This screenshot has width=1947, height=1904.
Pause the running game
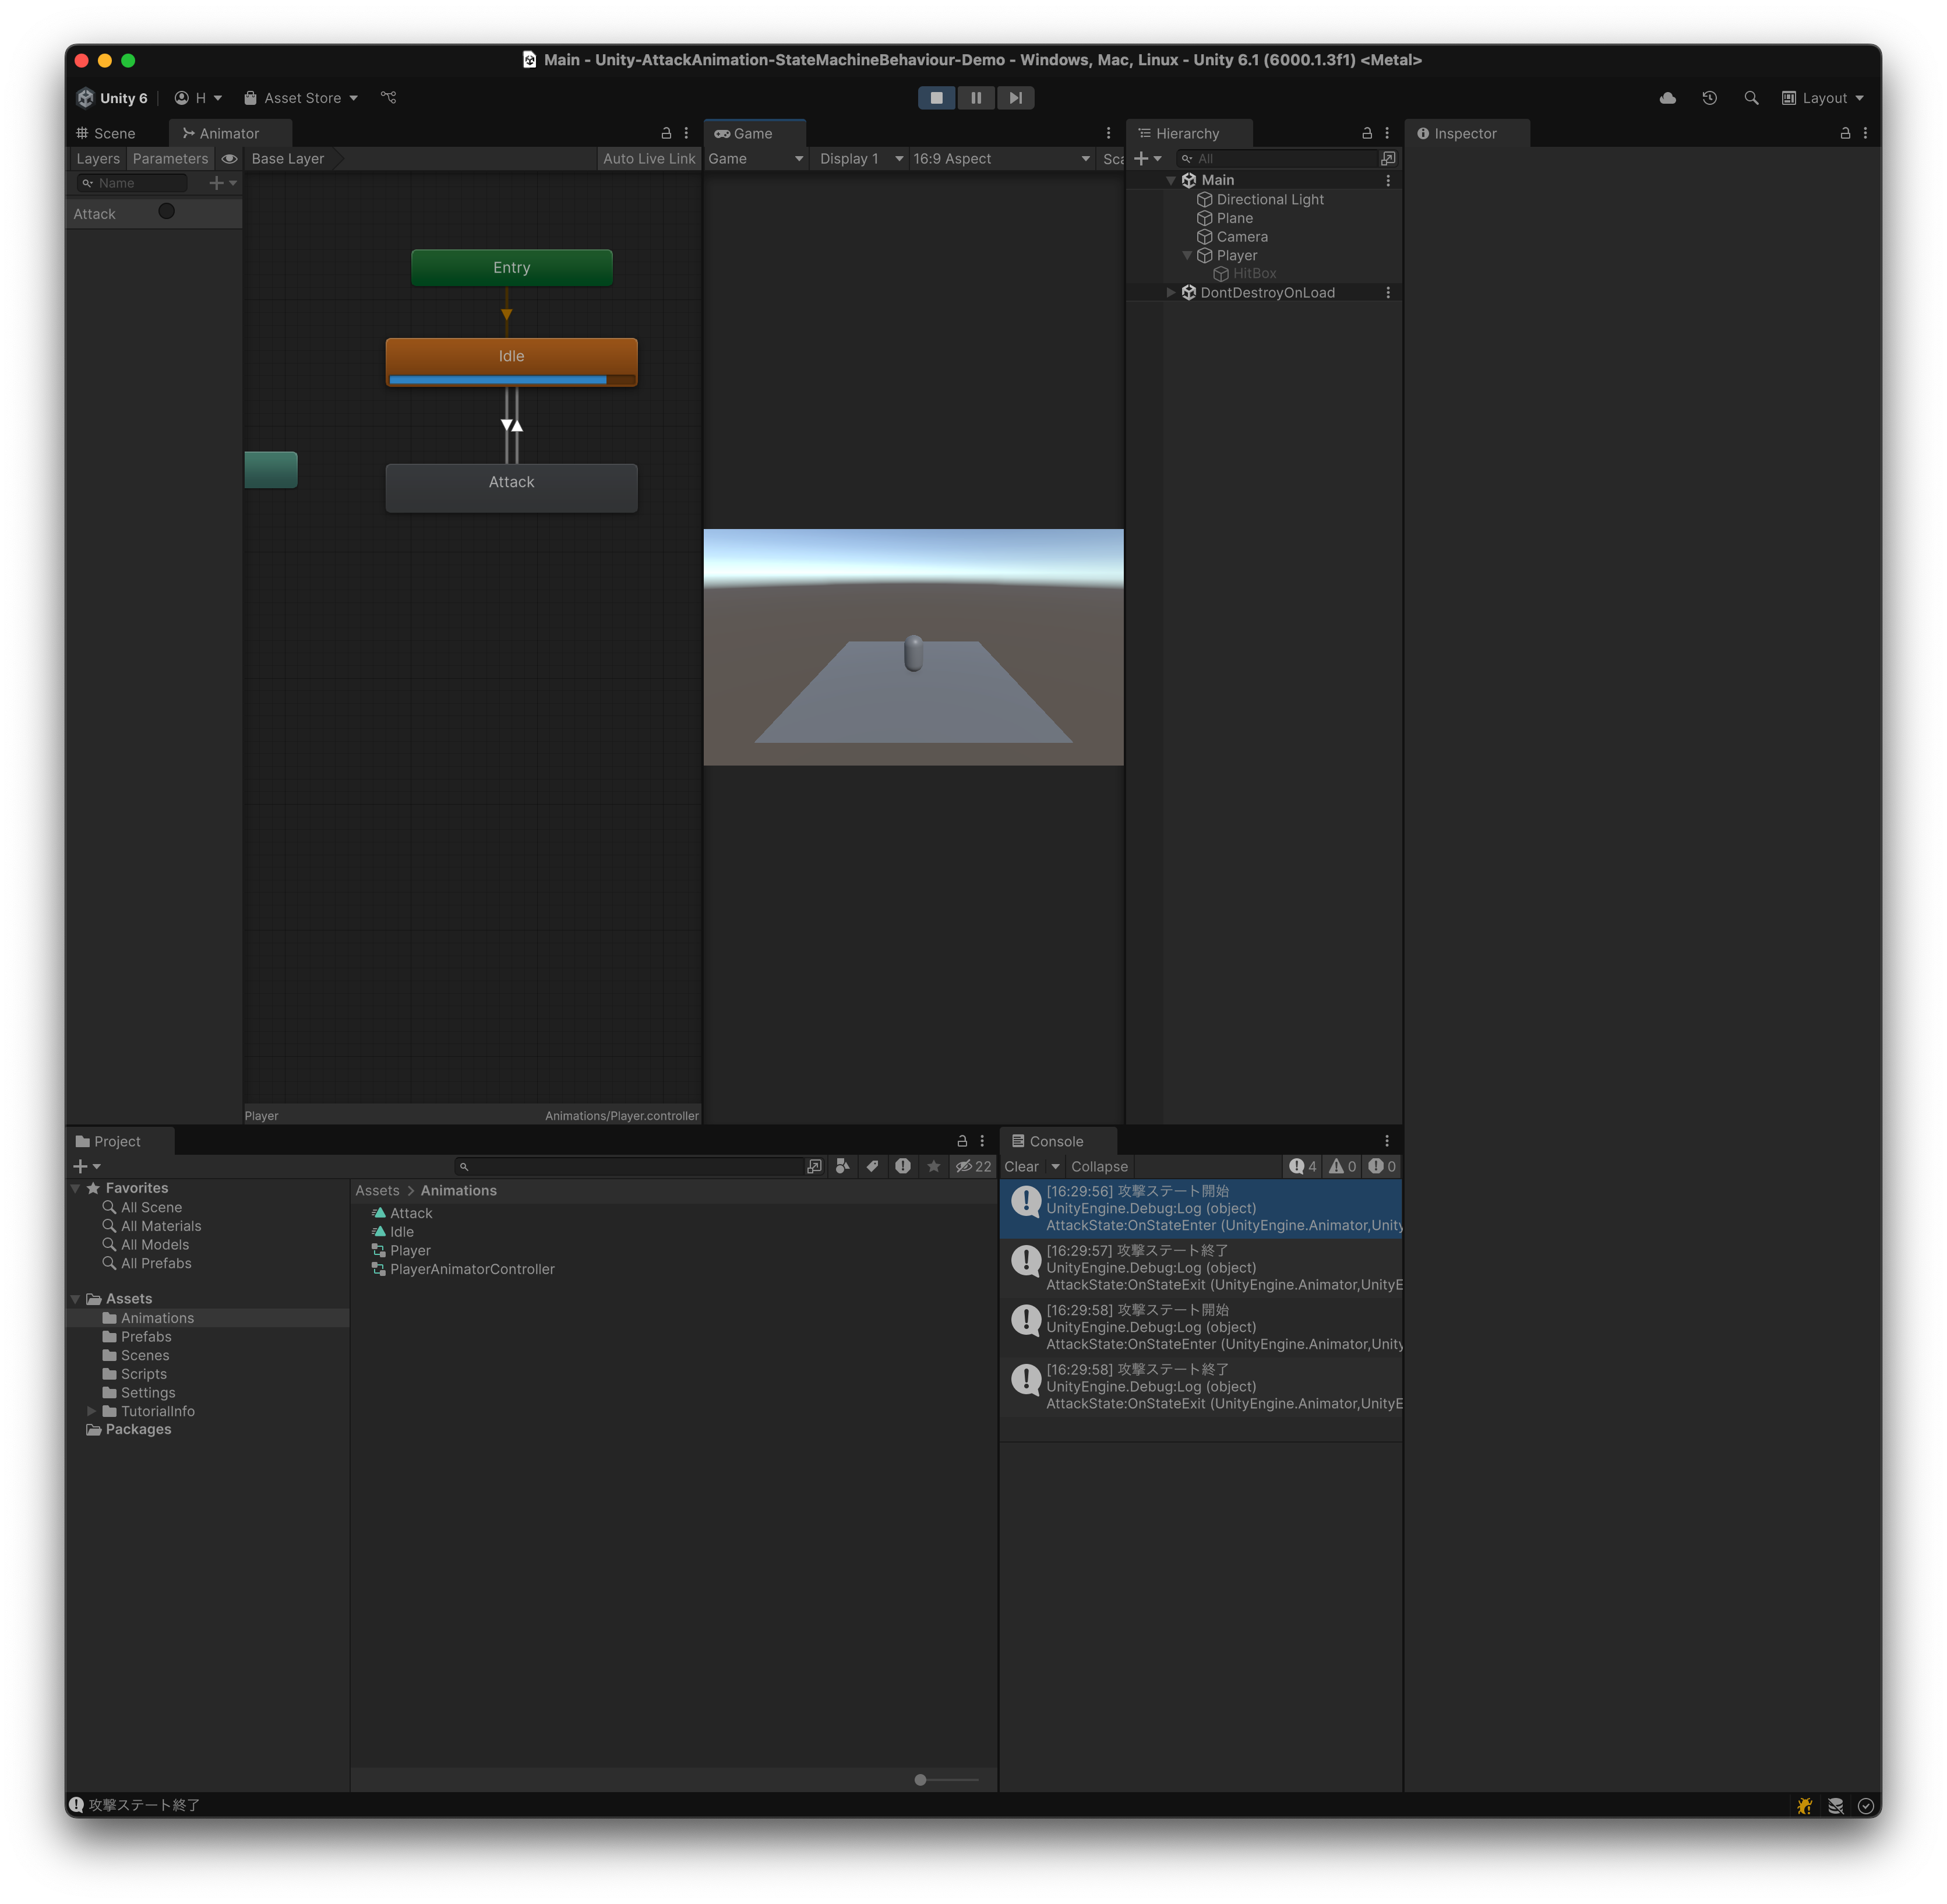[975, 98]
